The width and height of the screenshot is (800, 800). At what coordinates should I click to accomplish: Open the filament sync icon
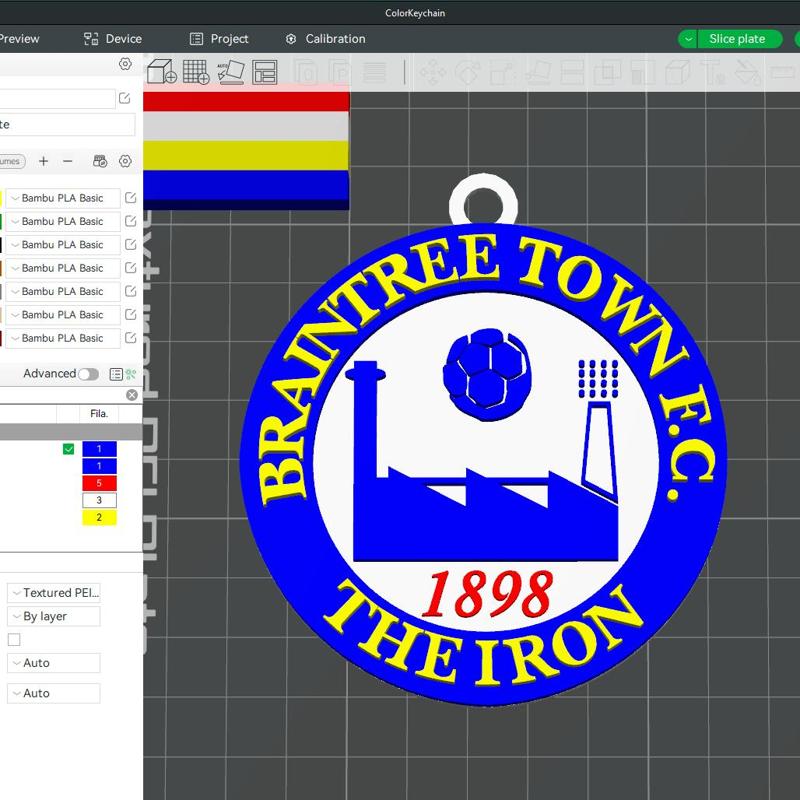point(100,161)
